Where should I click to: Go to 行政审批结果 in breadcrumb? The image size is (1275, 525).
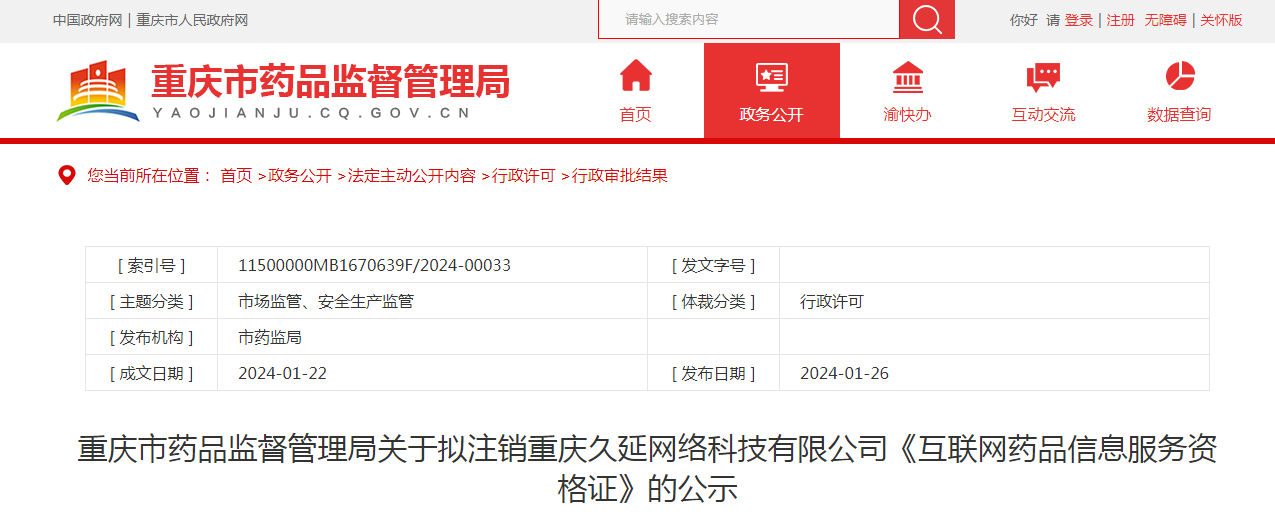click(620, 176)
